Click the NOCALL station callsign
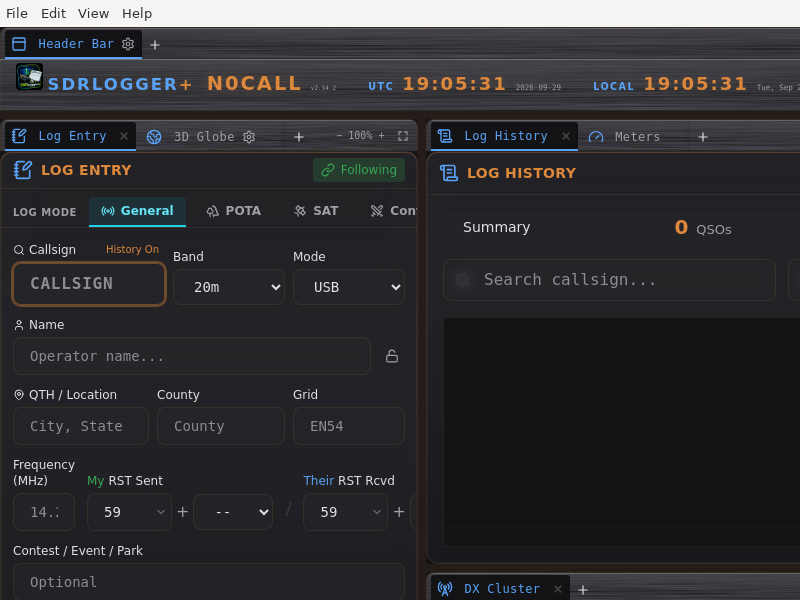Viewport: 800px width, 600px height. pos(254,83)
